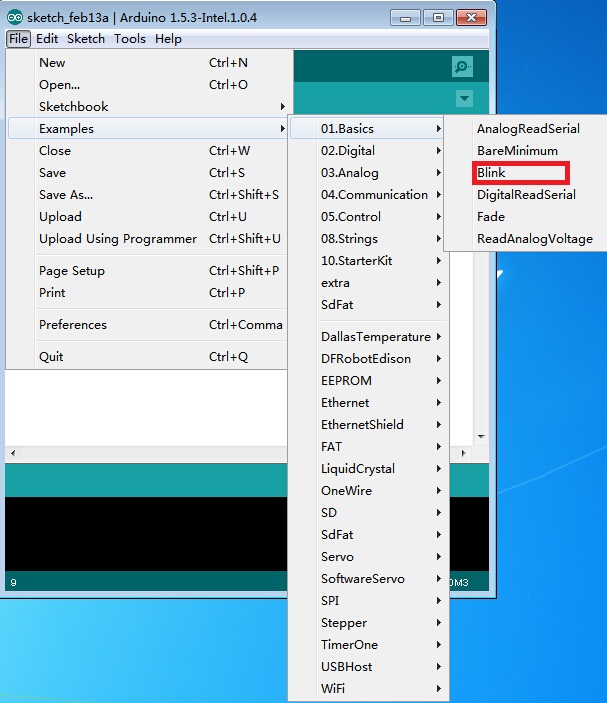Click the Arduino logo in title bar
607x703 pixels.
click(15, 17)
